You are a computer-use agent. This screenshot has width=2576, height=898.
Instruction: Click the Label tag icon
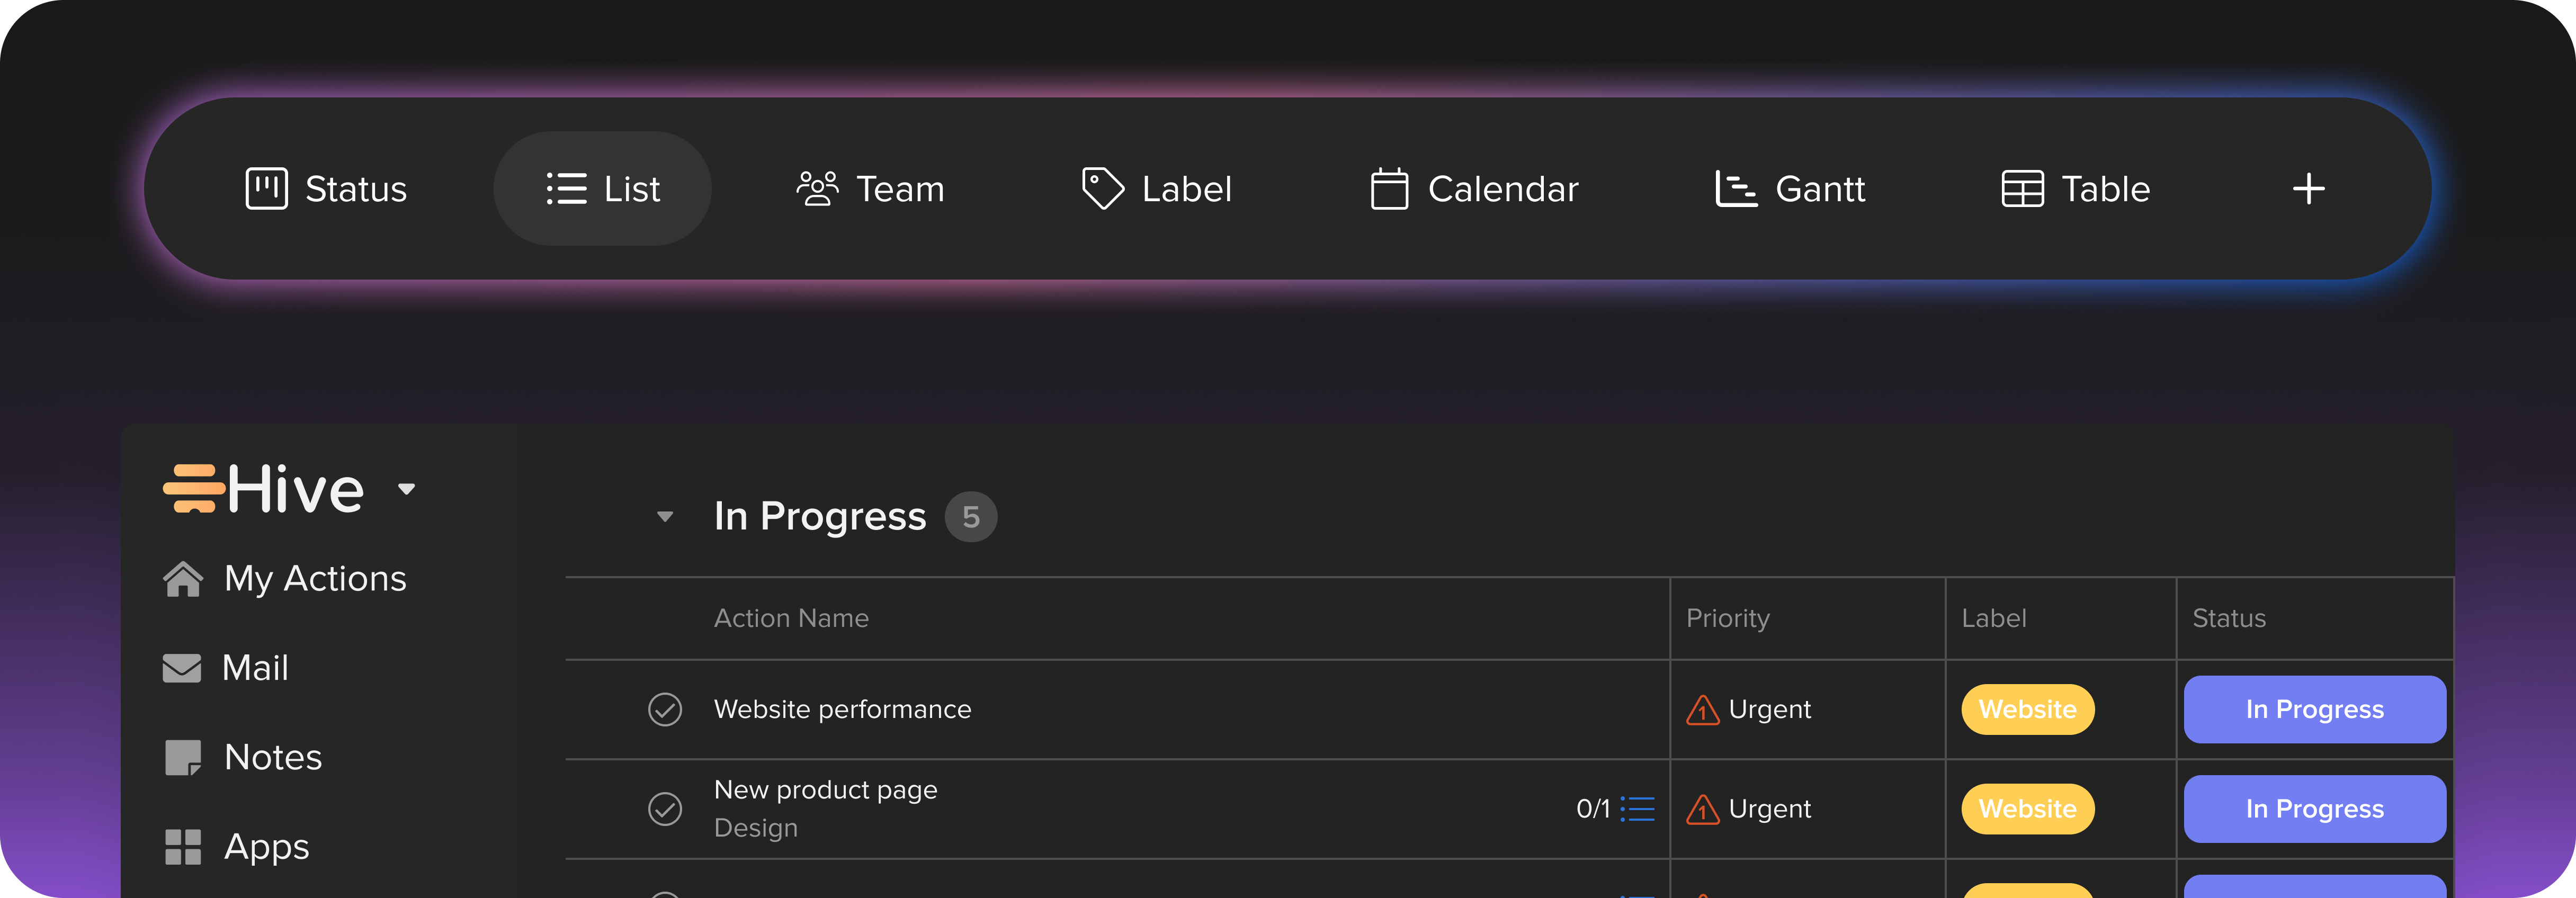point(1103,189)
